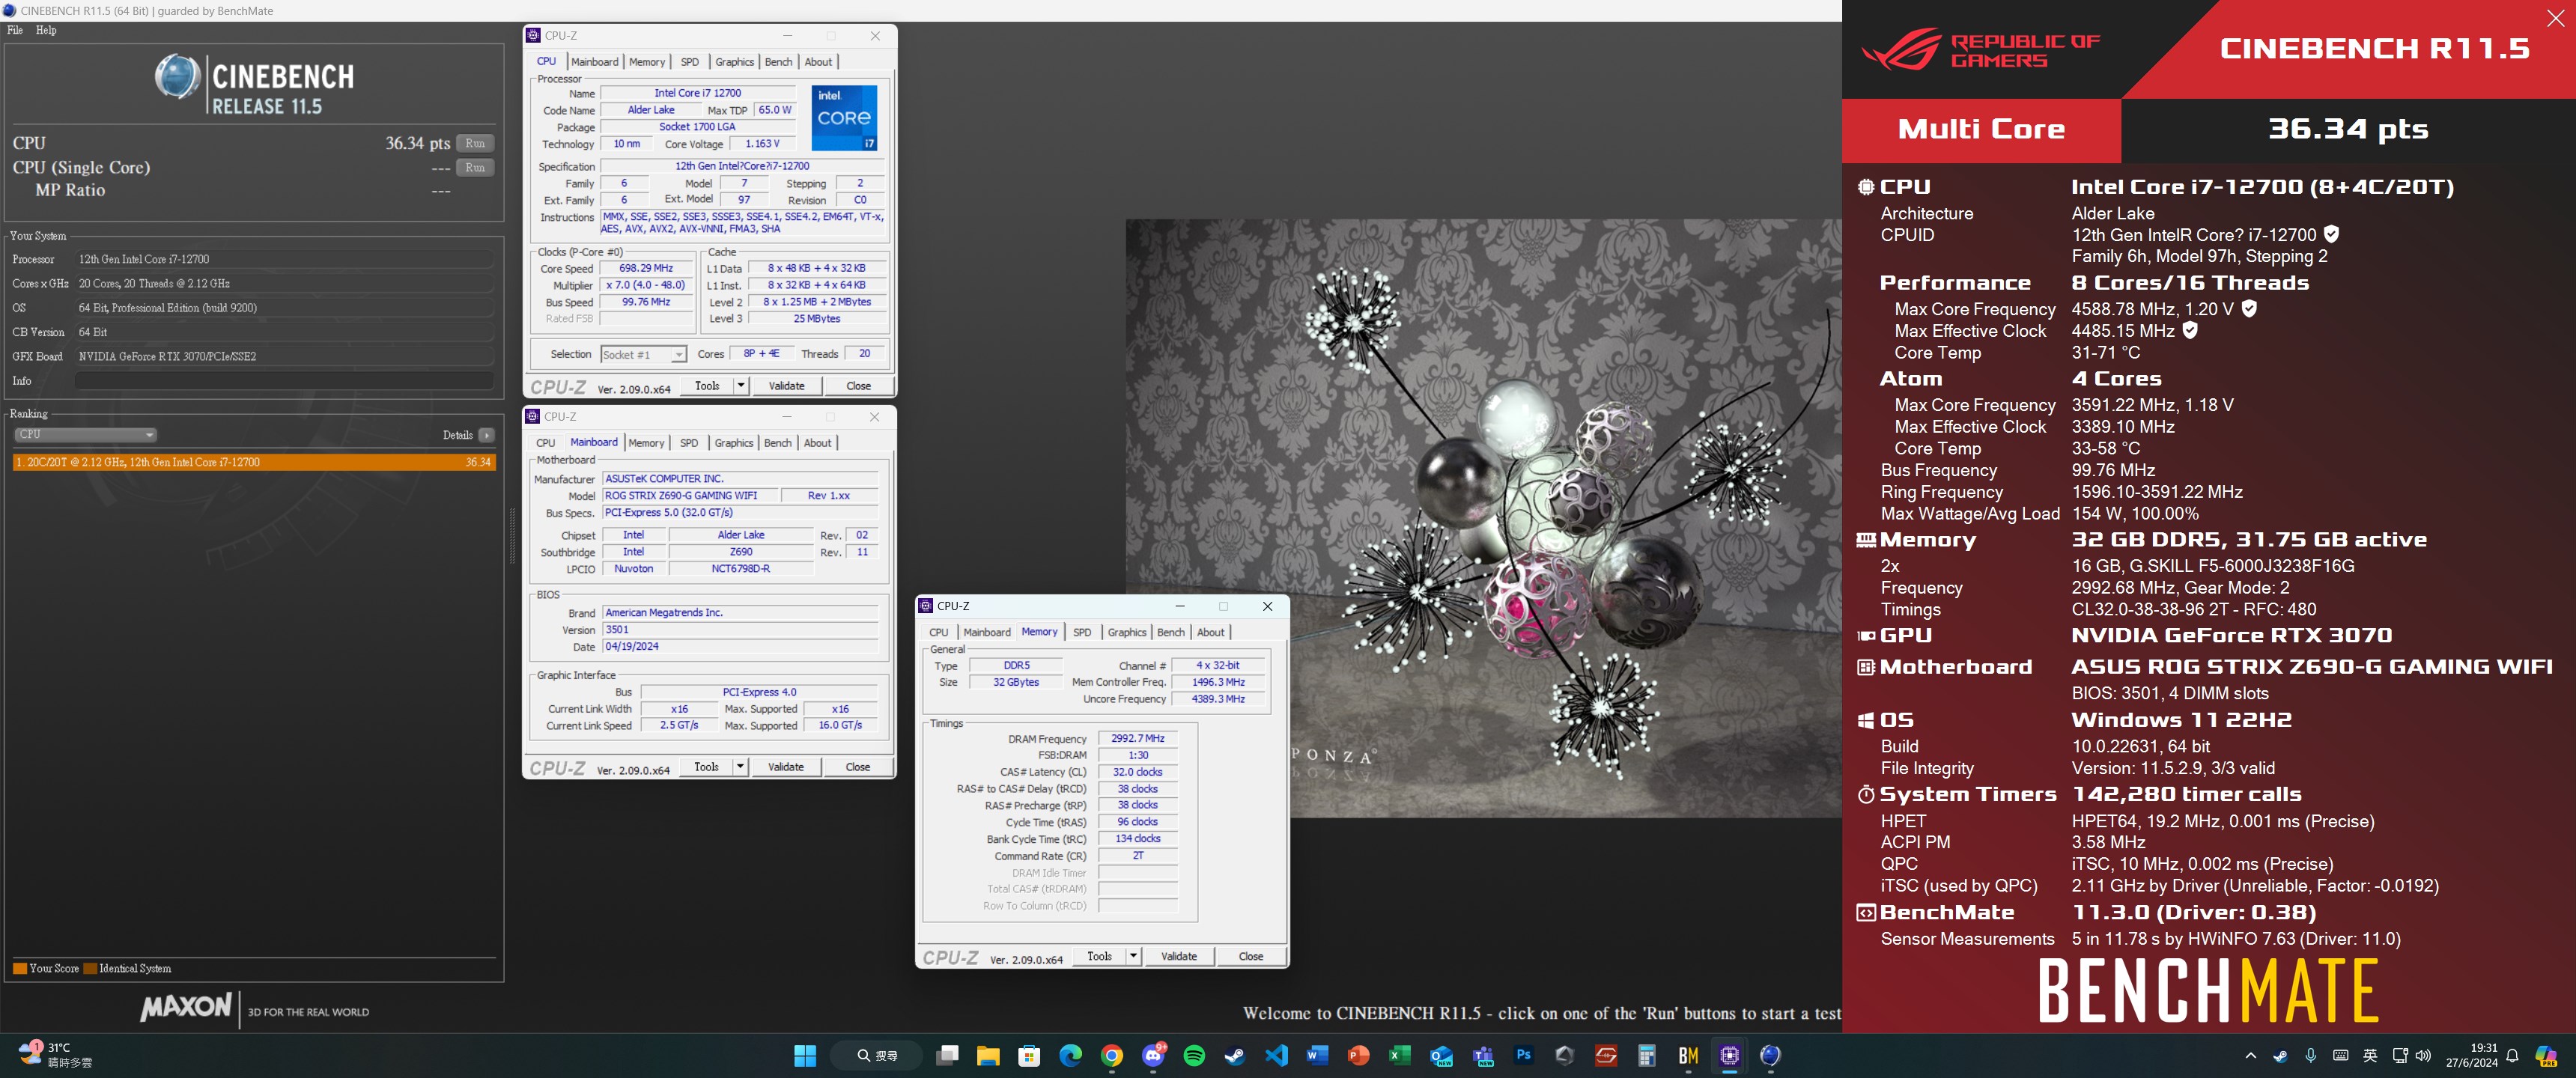Click the DRAM Frequency 2992.7 MHz value
The width and height of the screenshot is (2576, 1078).
(1137, 739)
